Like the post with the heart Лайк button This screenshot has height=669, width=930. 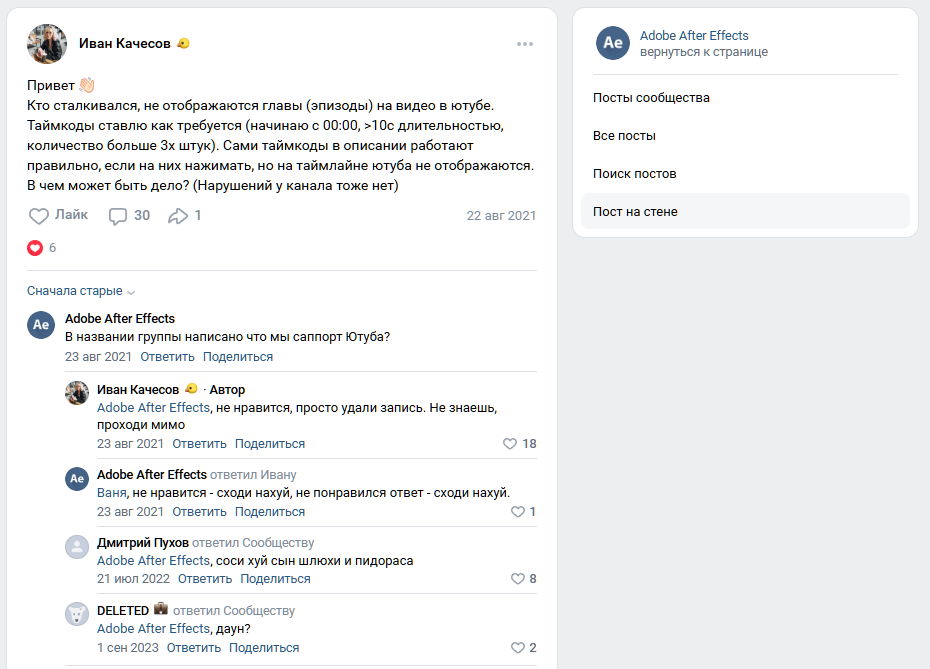[58, 215]
